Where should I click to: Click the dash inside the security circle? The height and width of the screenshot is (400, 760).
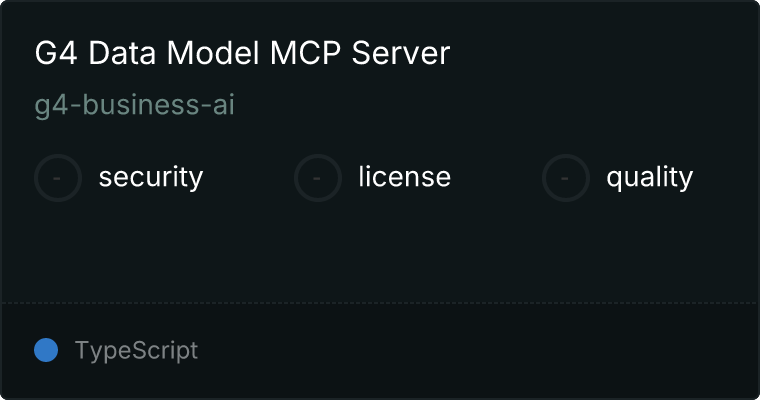(57, 178)
